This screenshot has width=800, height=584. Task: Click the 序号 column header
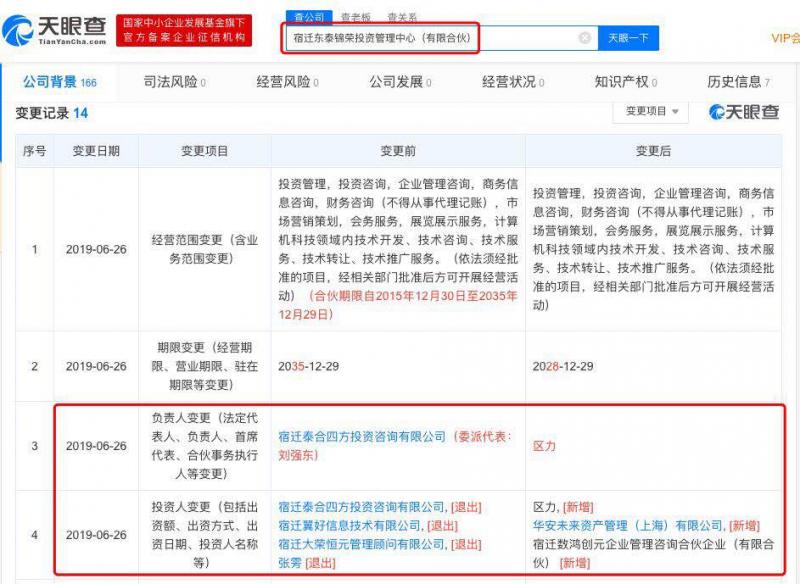[x=35, y=151]
